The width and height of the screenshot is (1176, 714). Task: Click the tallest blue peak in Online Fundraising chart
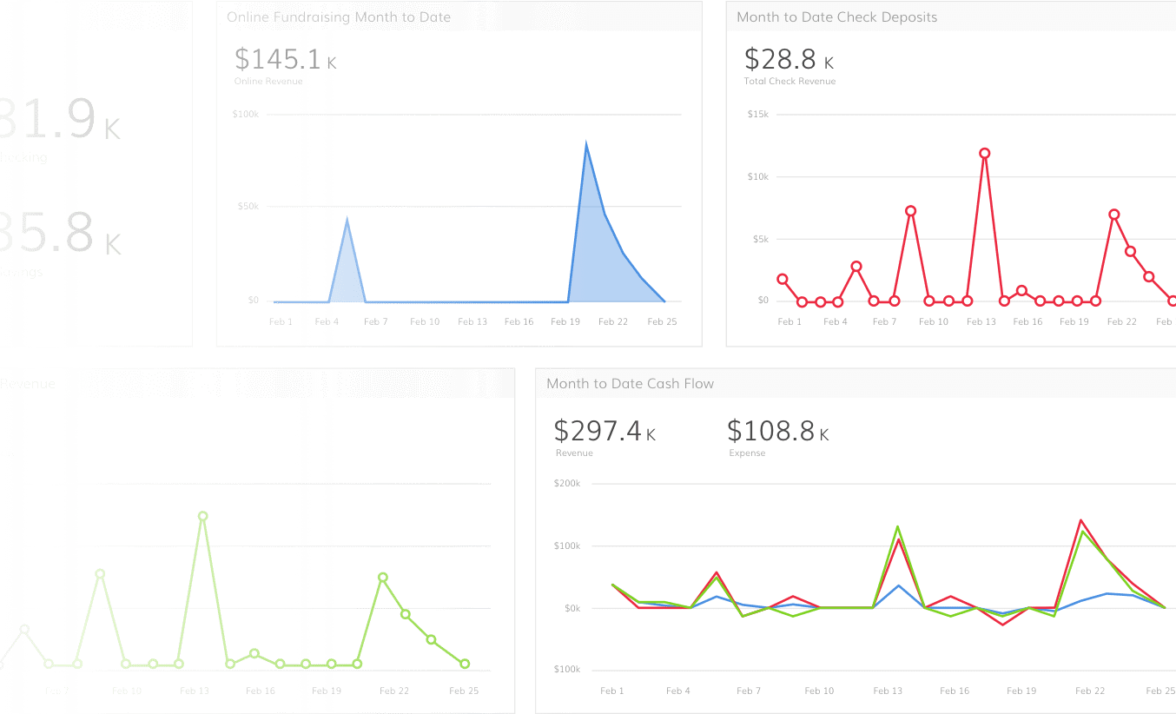[x=586, y=144]
